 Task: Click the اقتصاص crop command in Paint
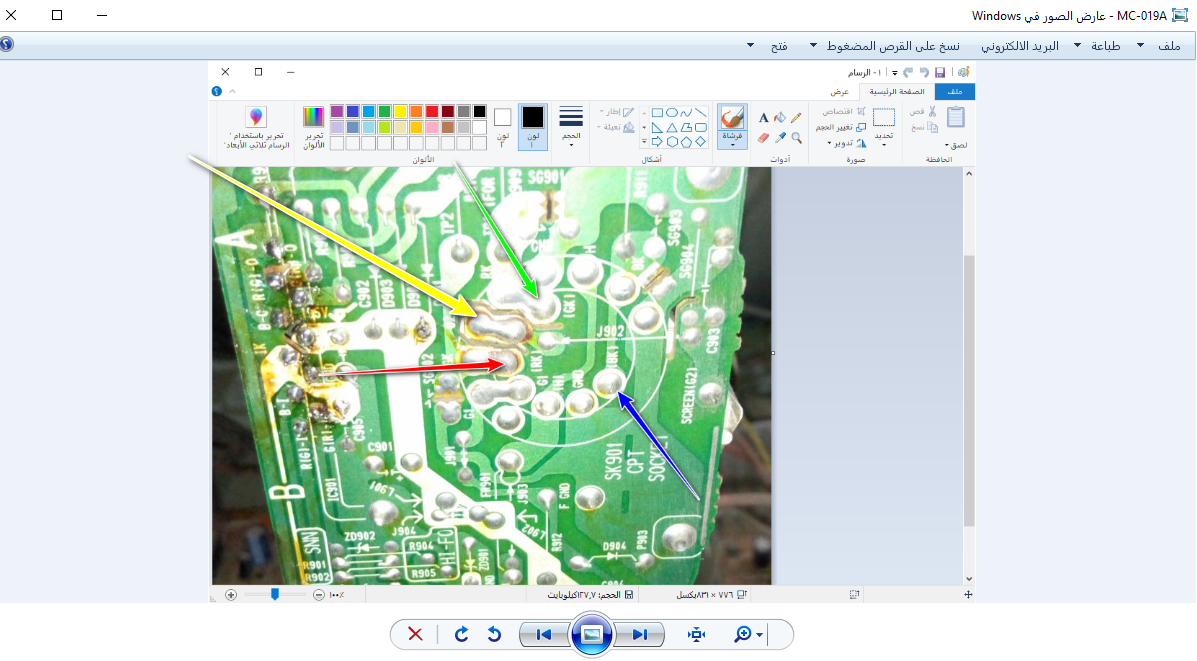coord(843,111)
